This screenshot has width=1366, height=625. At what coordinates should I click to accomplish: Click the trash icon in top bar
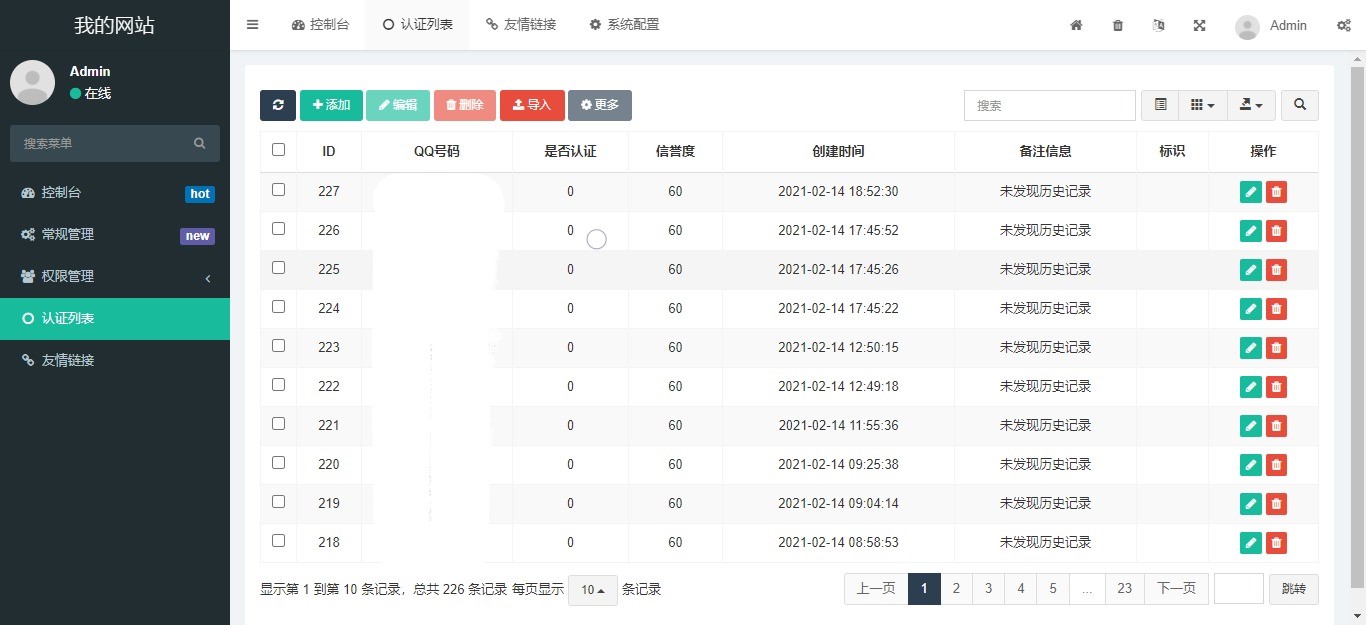(1118, 25)
